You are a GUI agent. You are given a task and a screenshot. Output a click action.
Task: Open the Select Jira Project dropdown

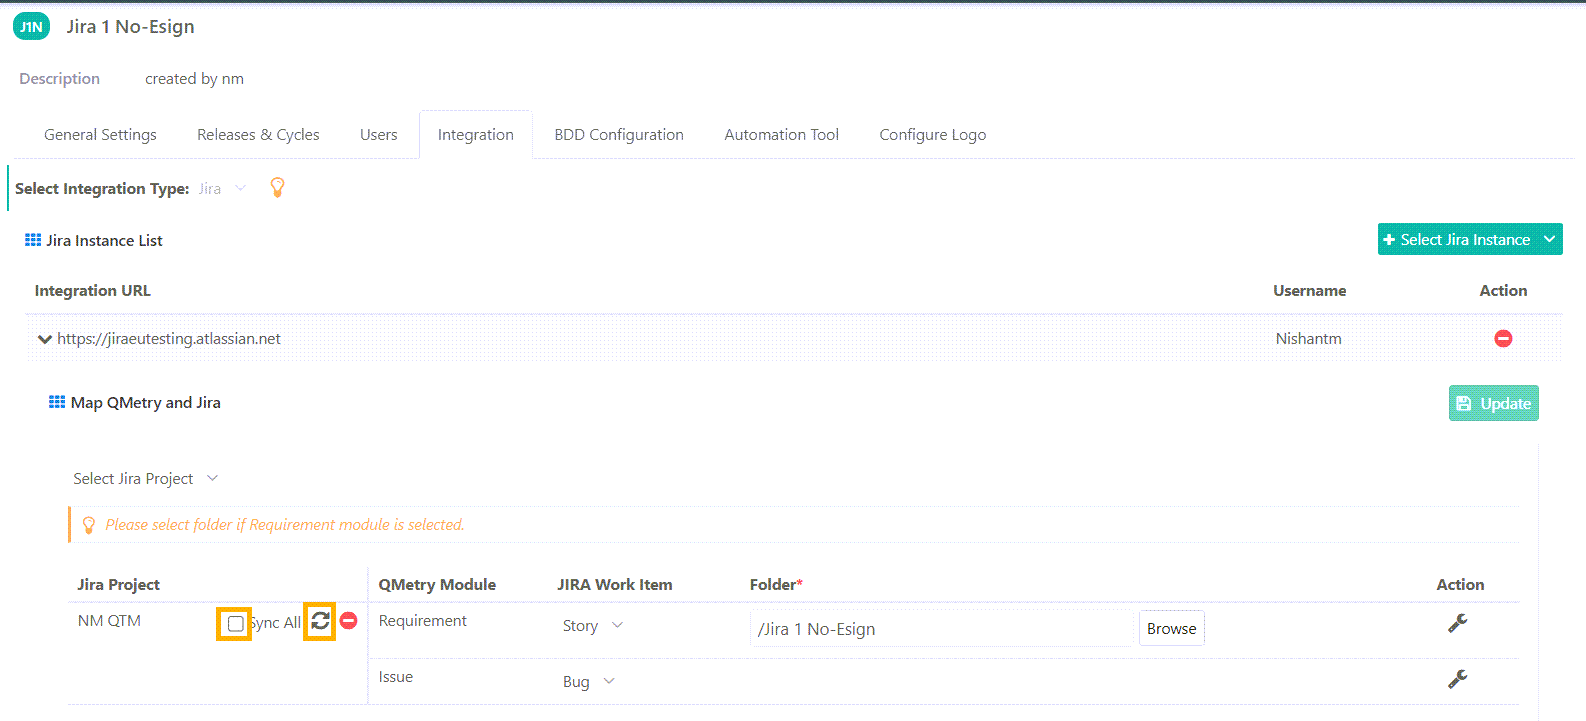[145, 479]
